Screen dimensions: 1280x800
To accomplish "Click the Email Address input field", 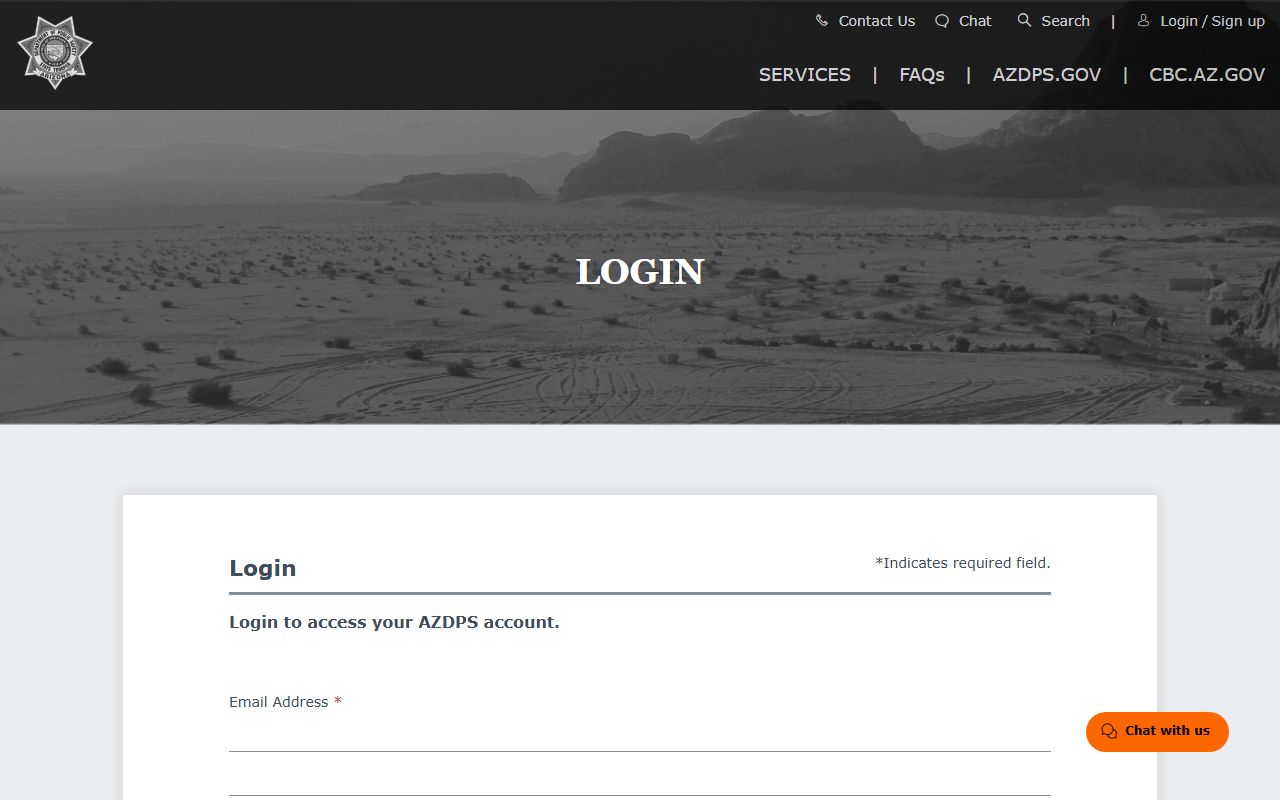I will (640, 734).
